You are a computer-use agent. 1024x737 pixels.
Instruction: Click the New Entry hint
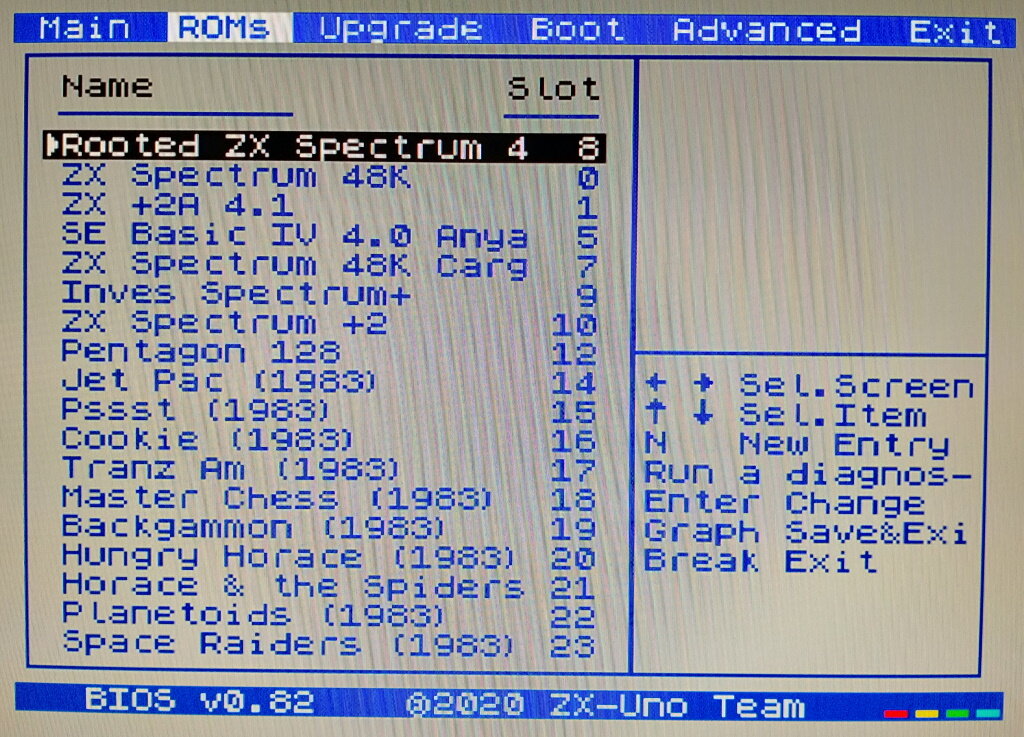796,445
